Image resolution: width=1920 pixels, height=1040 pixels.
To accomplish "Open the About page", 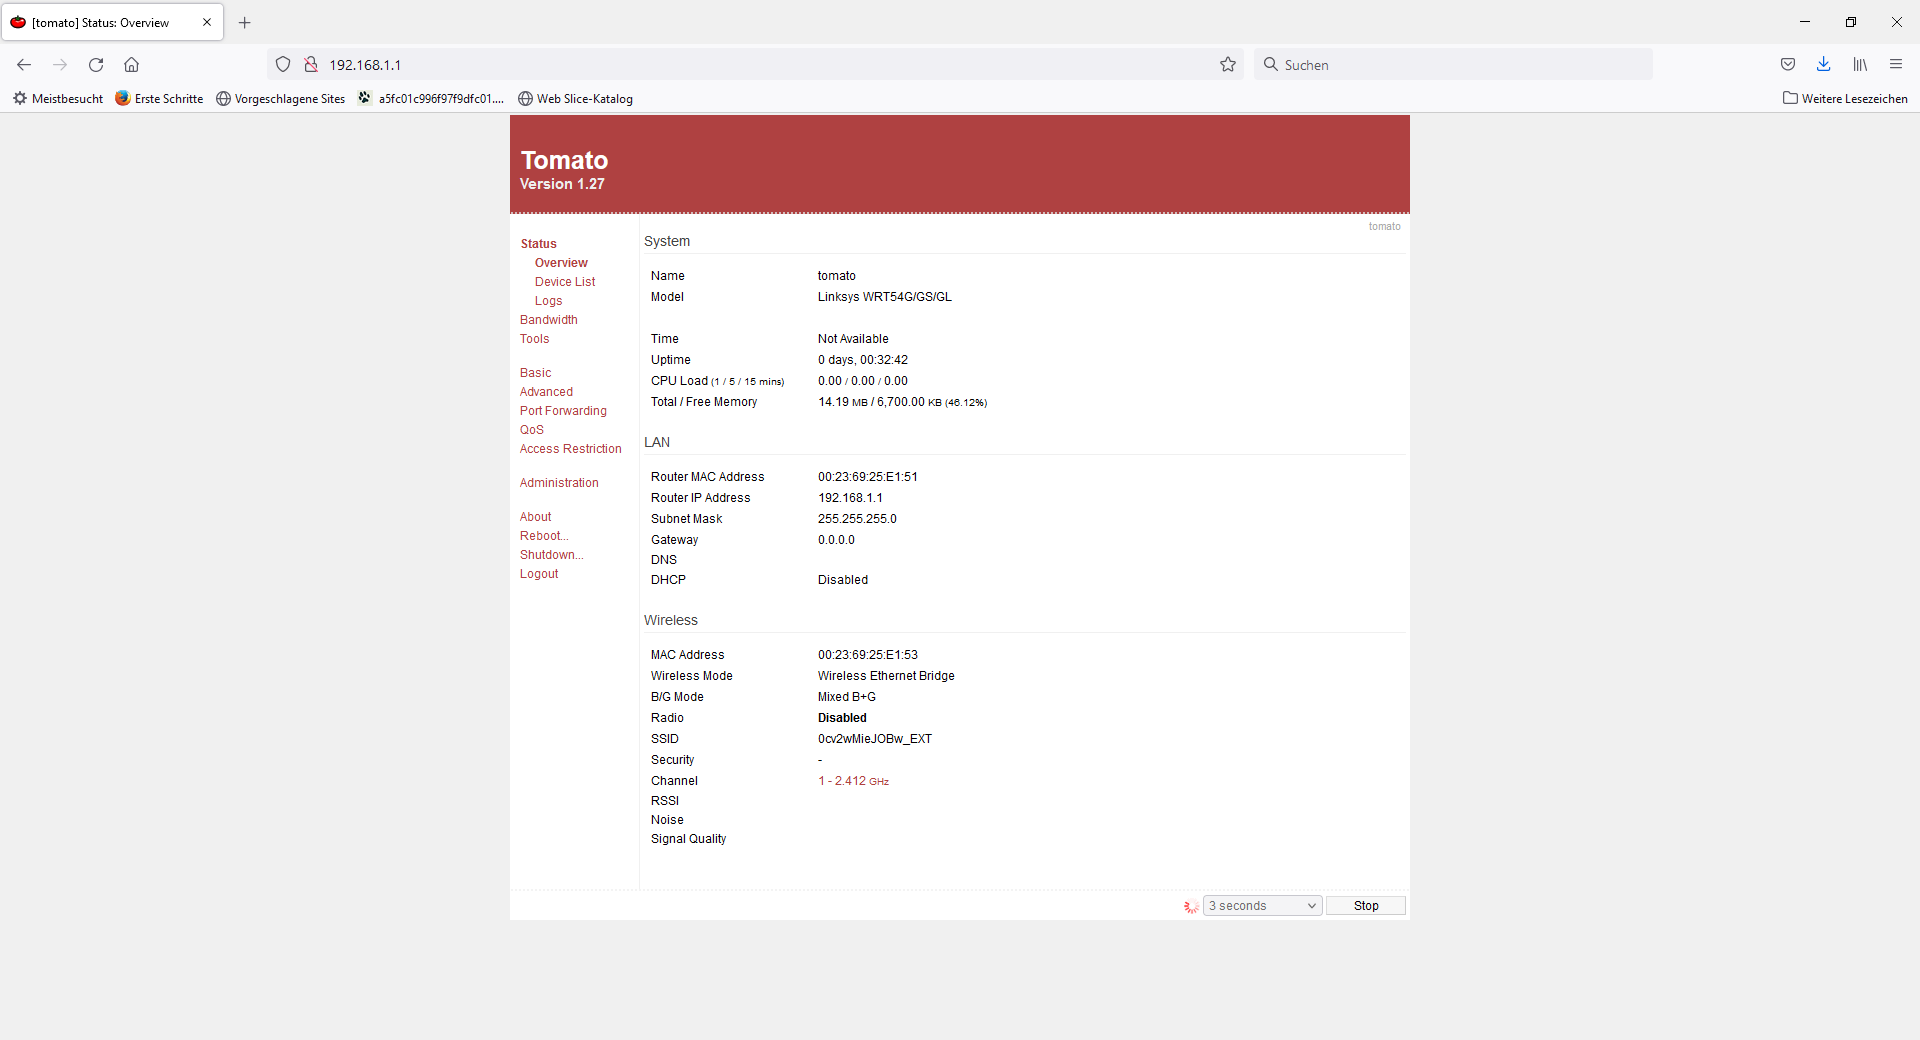I will pyautogui.click(x=535, y=517).
